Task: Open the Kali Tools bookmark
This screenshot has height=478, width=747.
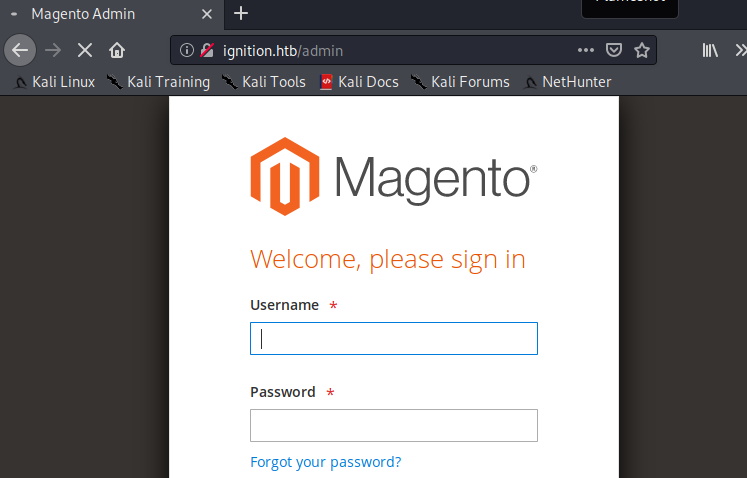Action: 264,82
